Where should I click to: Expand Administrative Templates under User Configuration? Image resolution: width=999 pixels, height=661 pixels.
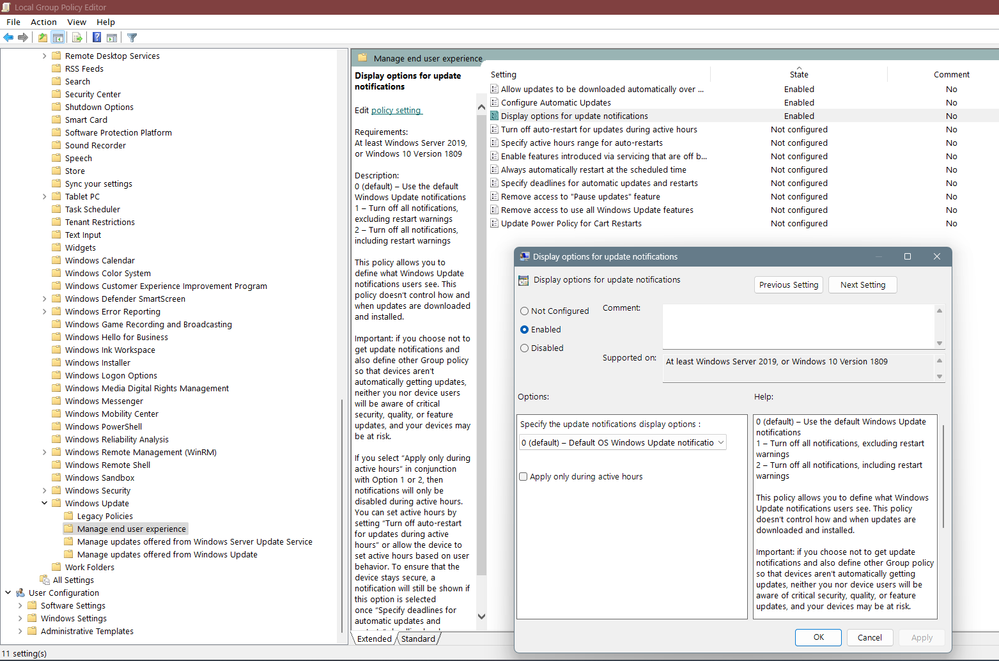pyautogui.click(x=20, y=631)
